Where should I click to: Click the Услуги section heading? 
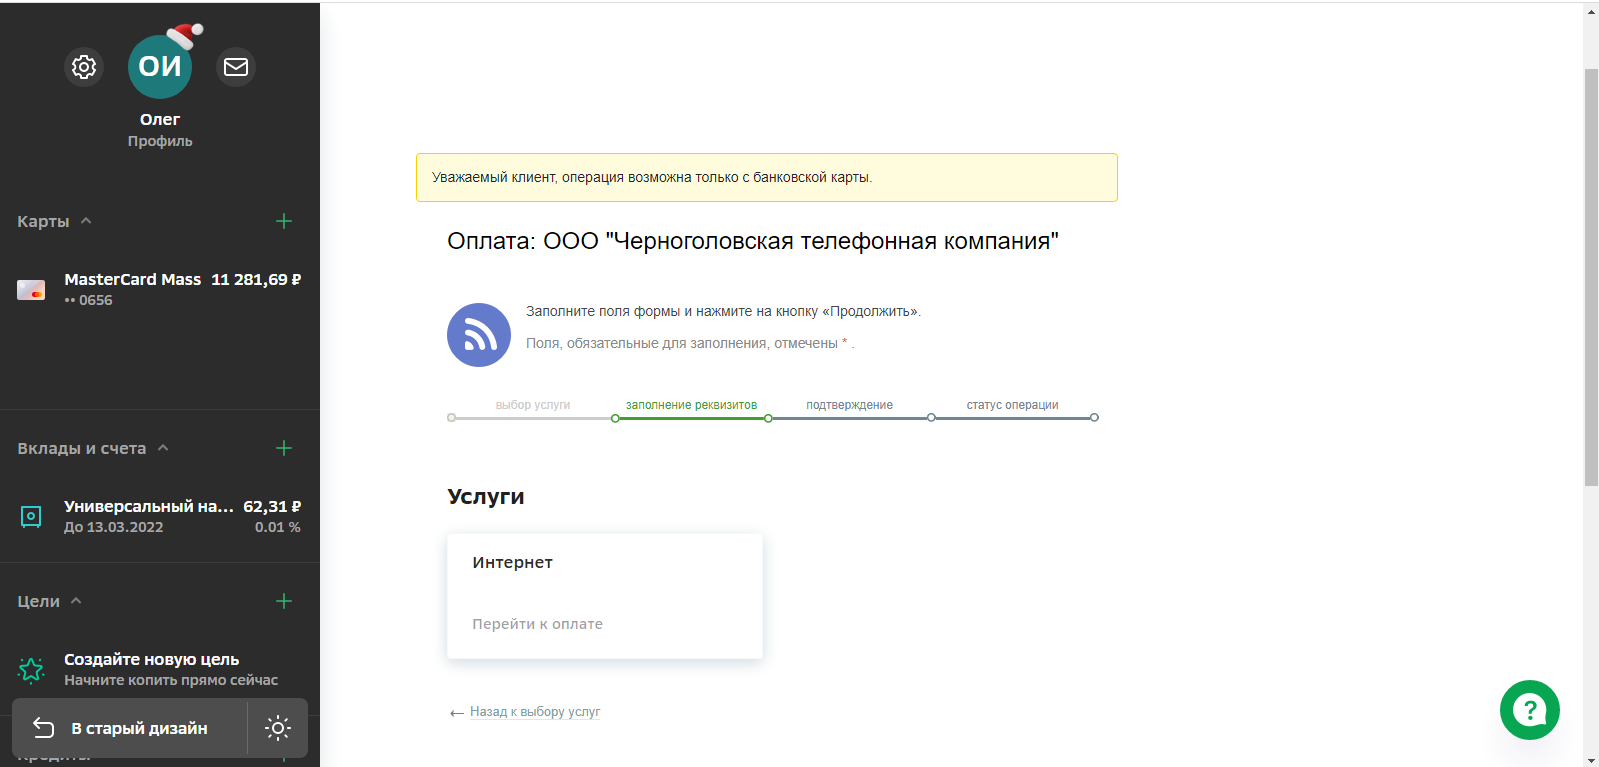click(x=486, y=496)
